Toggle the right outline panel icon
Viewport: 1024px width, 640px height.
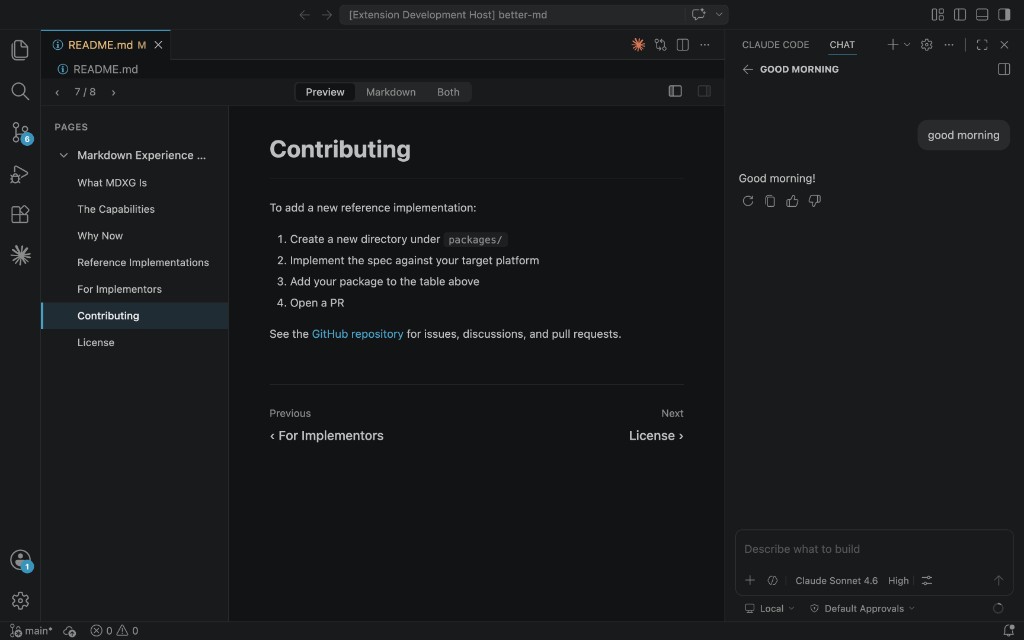tap(704, 91)
